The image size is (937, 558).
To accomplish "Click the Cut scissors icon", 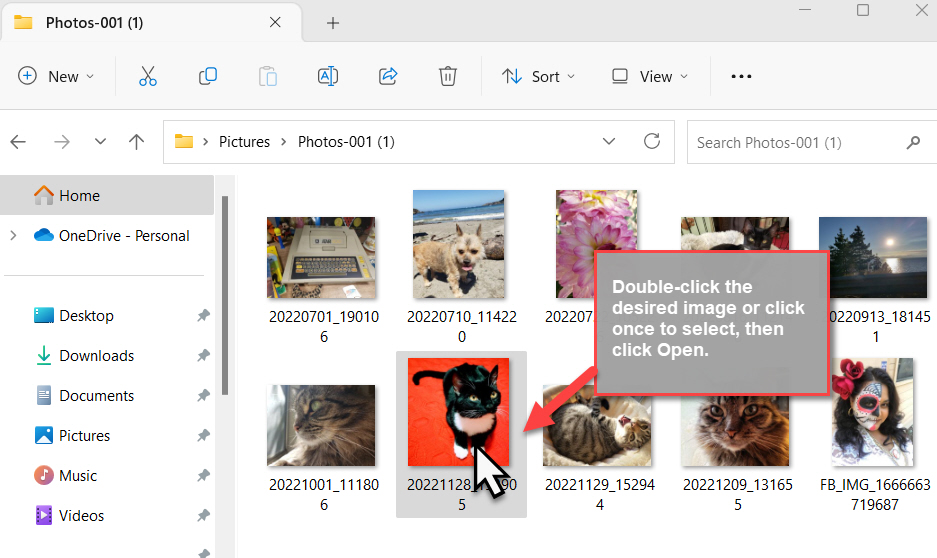I will (148, 76).
